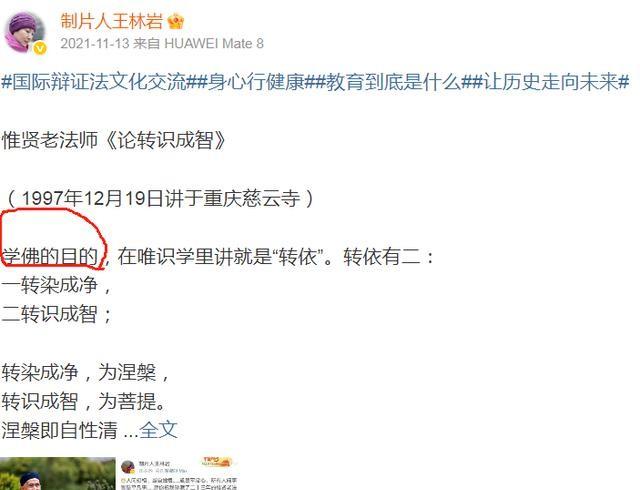Click the 来自 HUAWEI Mate 8 source
640x490 pixels.
[x=198, y=43]
